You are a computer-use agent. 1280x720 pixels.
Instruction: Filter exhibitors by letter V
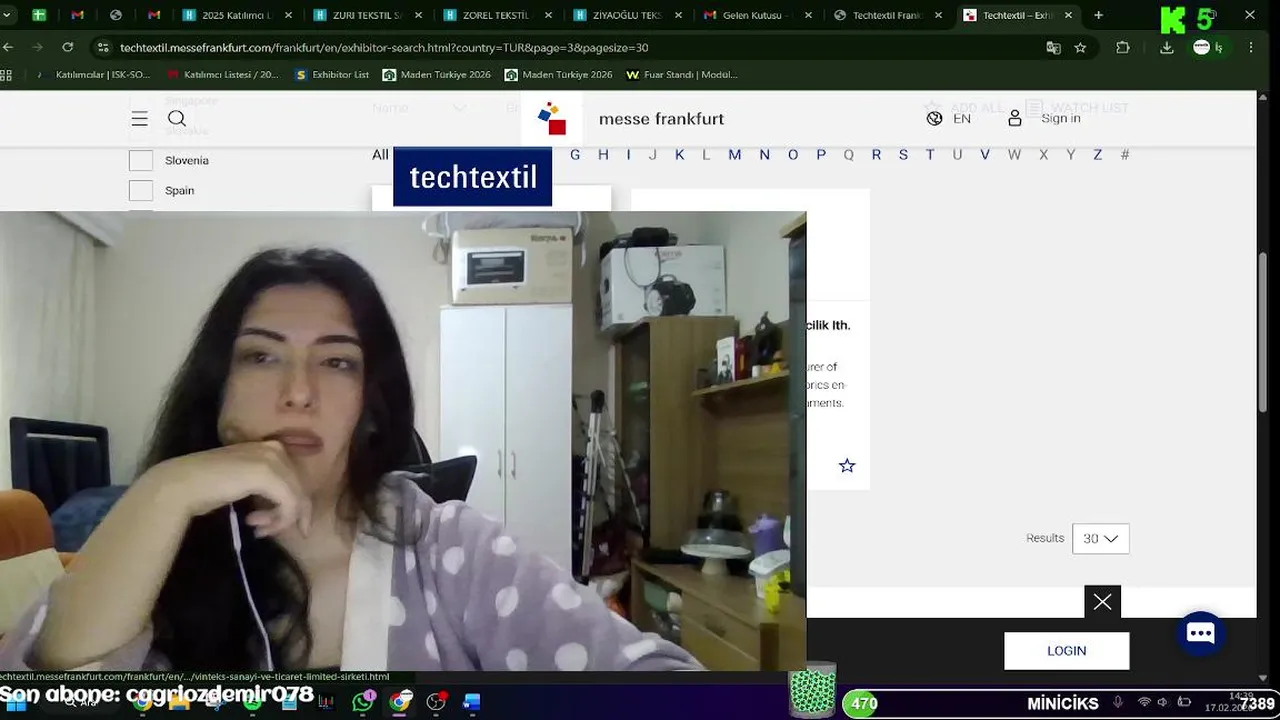(x=985, y=155)
